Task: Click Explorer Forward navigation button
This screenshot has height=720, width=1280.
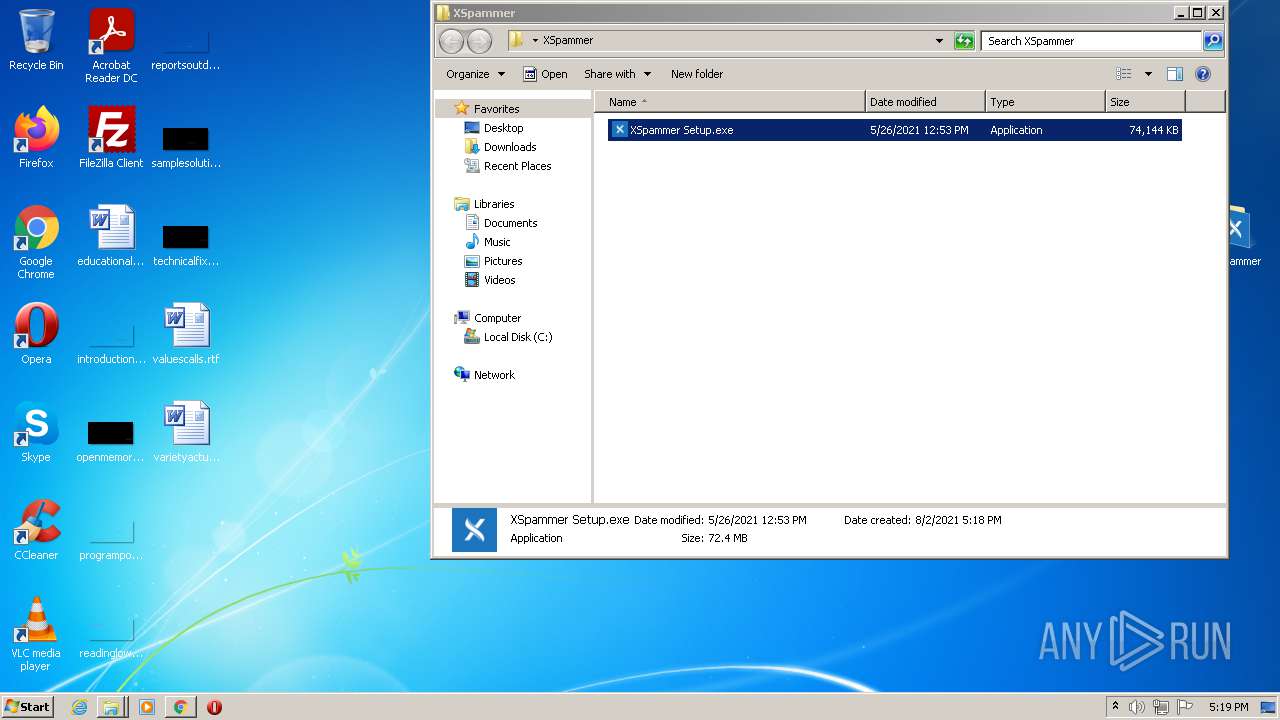Action: tap(480, 41)
